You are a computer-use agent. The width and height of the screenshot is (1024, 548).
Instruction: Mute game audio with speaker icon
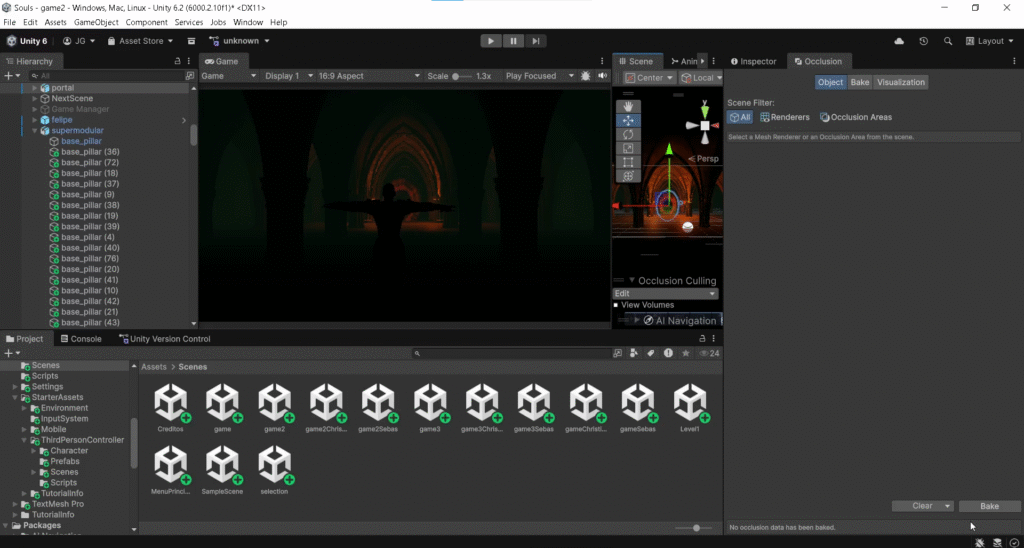[x=602, y=76]
